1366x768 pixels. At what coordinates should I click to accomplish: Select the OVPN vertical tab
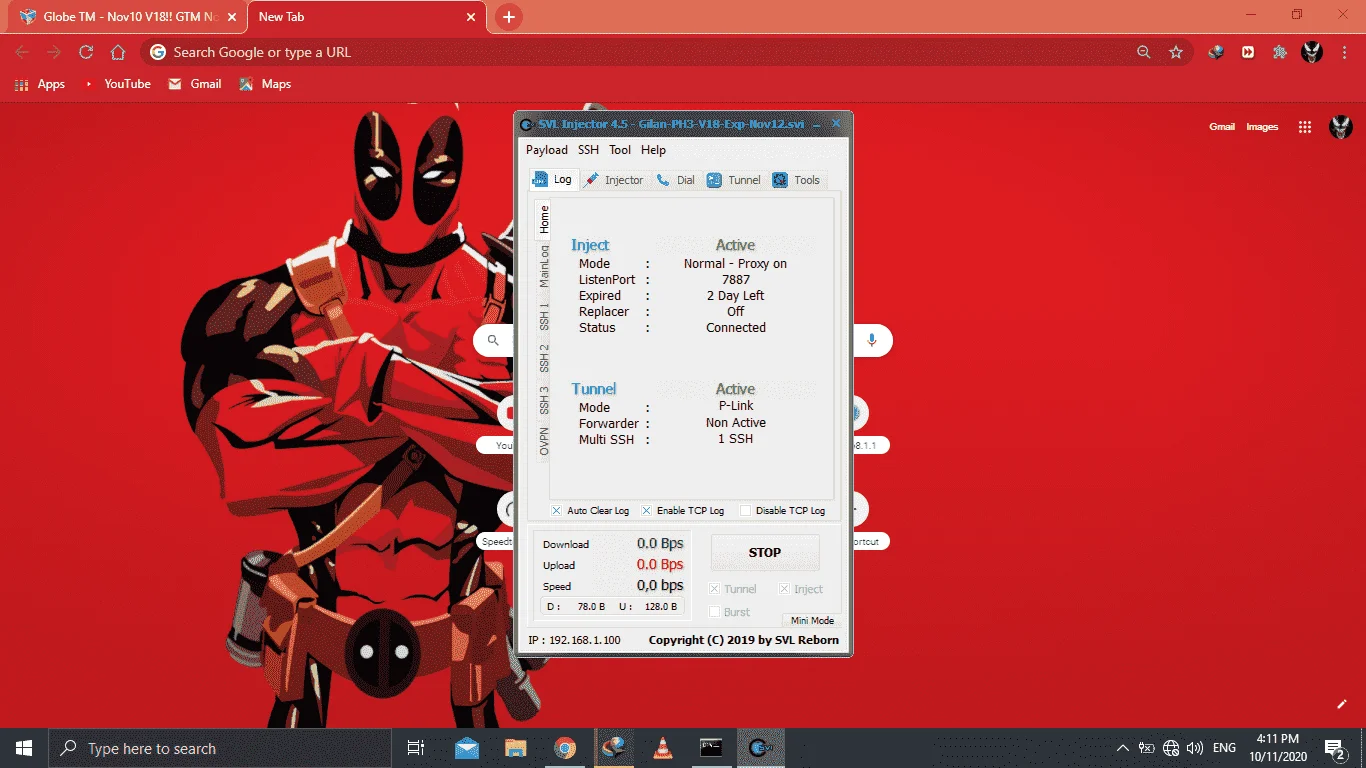[x=544, y=441]
